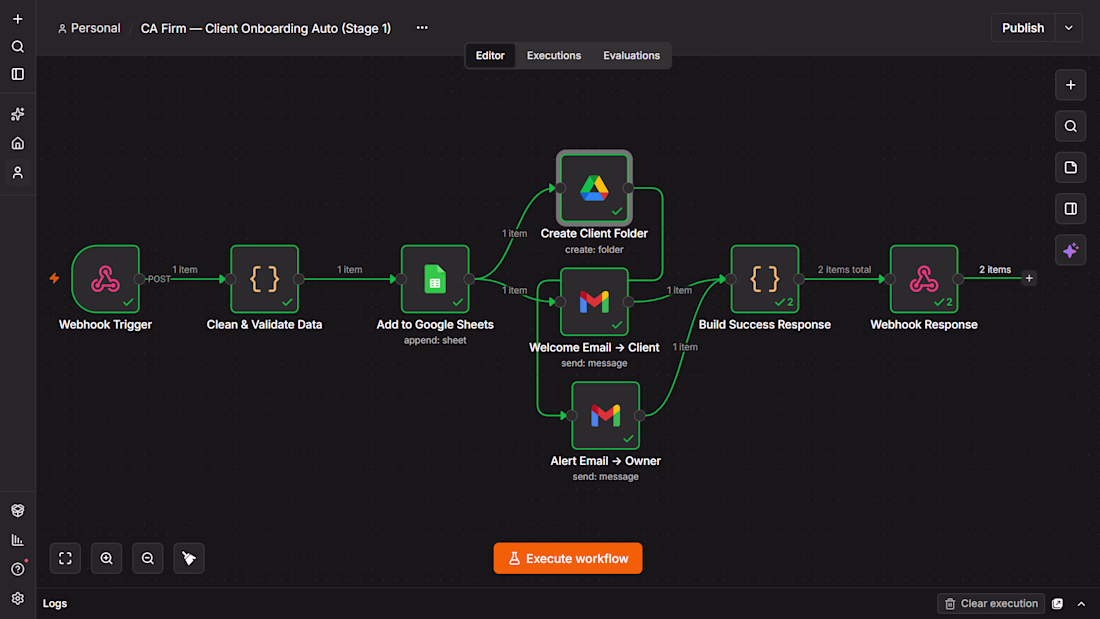Click the AI assistant sparkle icon in the right panel

click(x=1071, y=251)
